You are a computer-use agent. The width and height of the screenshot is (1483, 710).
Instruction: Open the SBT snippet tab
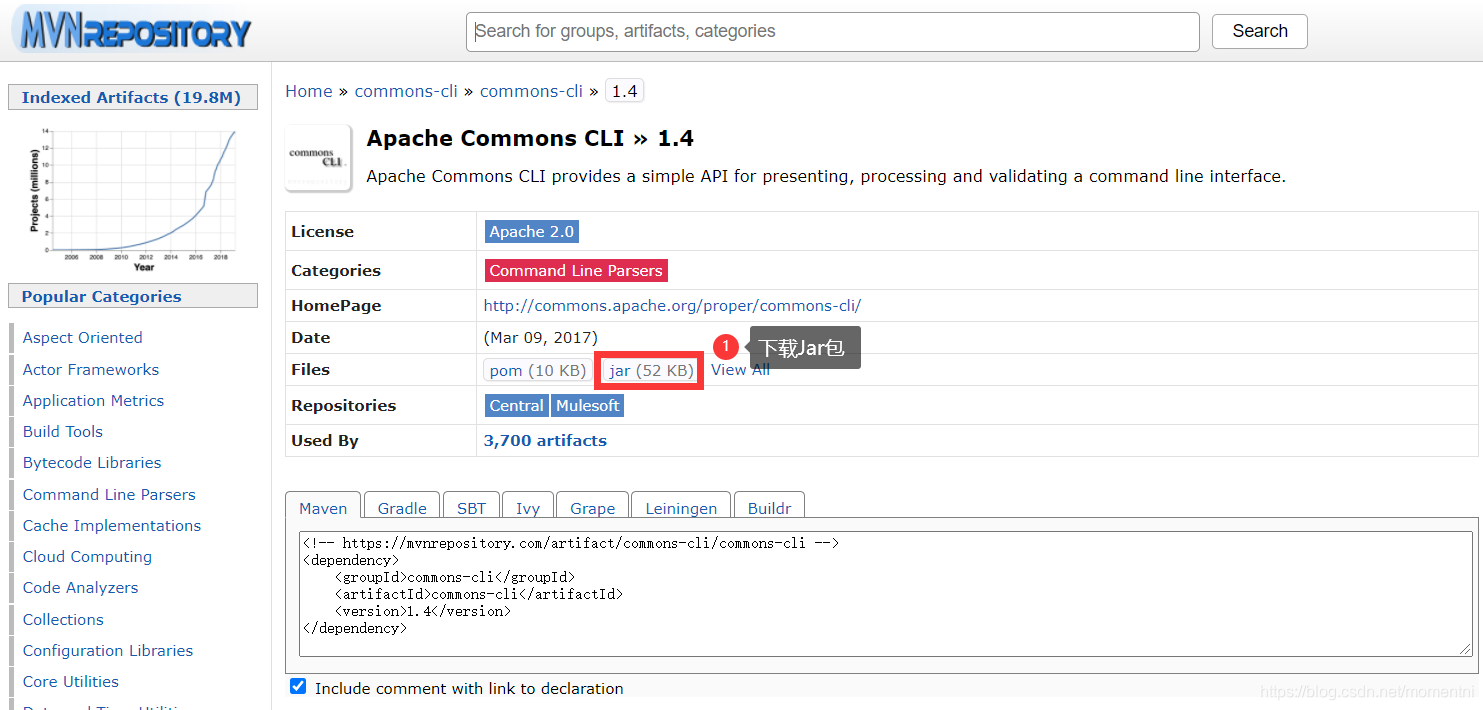471,508
